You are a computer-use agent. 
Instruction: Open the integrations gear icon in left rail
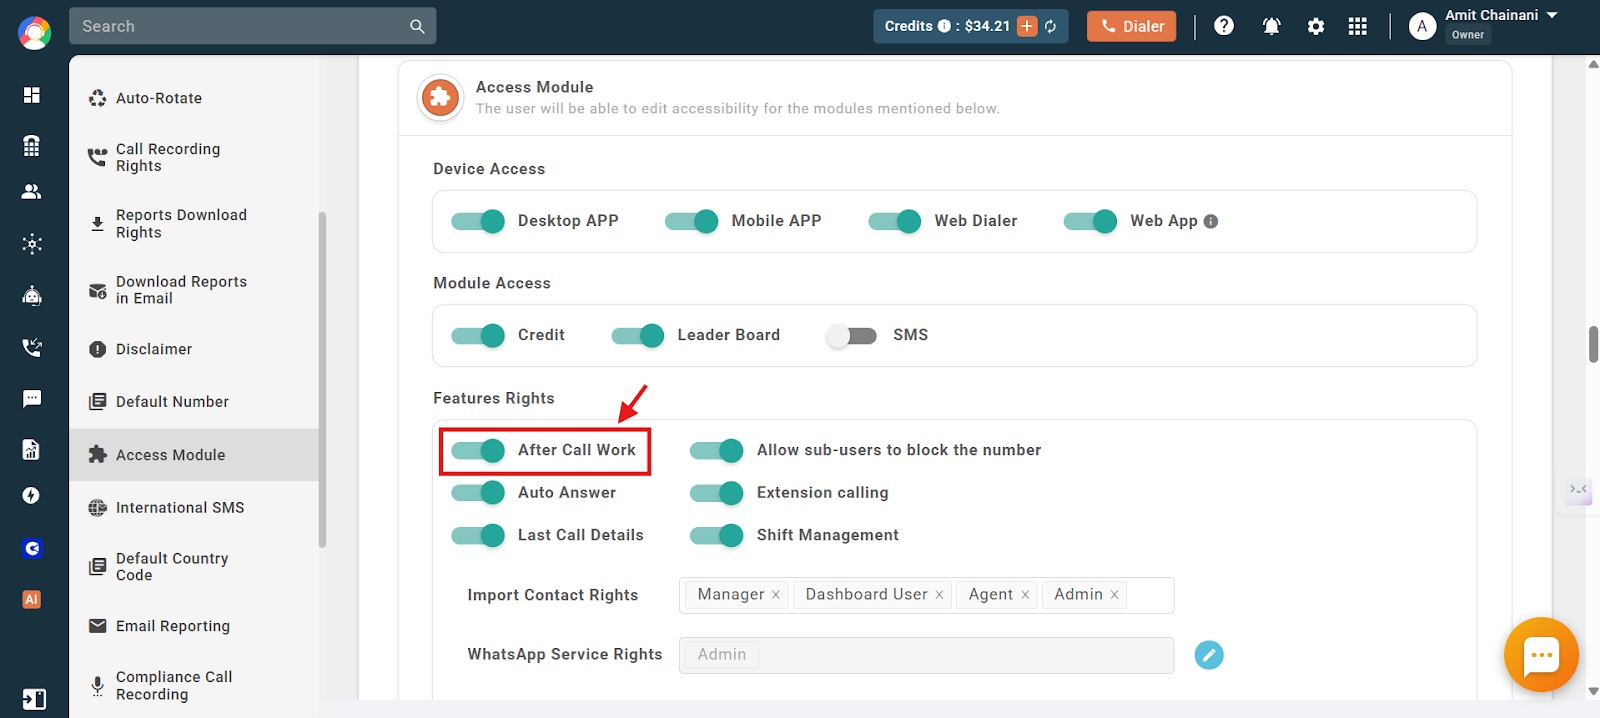[x=32, y=244]
